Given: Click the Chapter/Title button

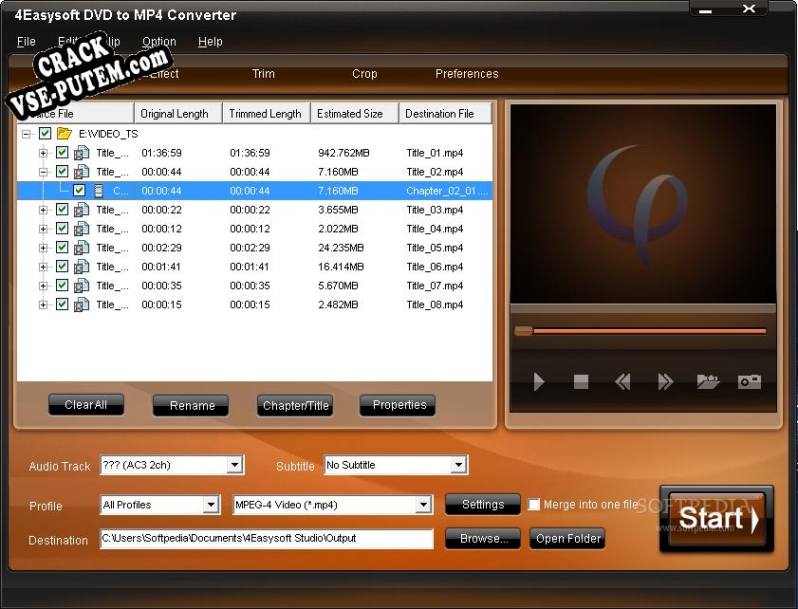Looking at the screenshot, I should click(x=295, y=405).
